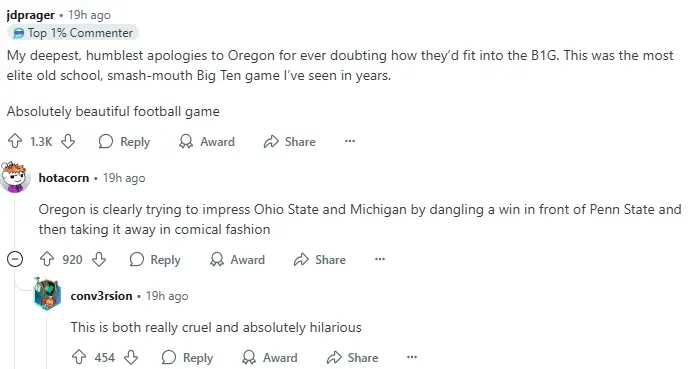Reply to conv3rsion's comment
Image resolution: width=689 pixels, height=369 pixels.
pyautogui.click(x=187, y=357)
